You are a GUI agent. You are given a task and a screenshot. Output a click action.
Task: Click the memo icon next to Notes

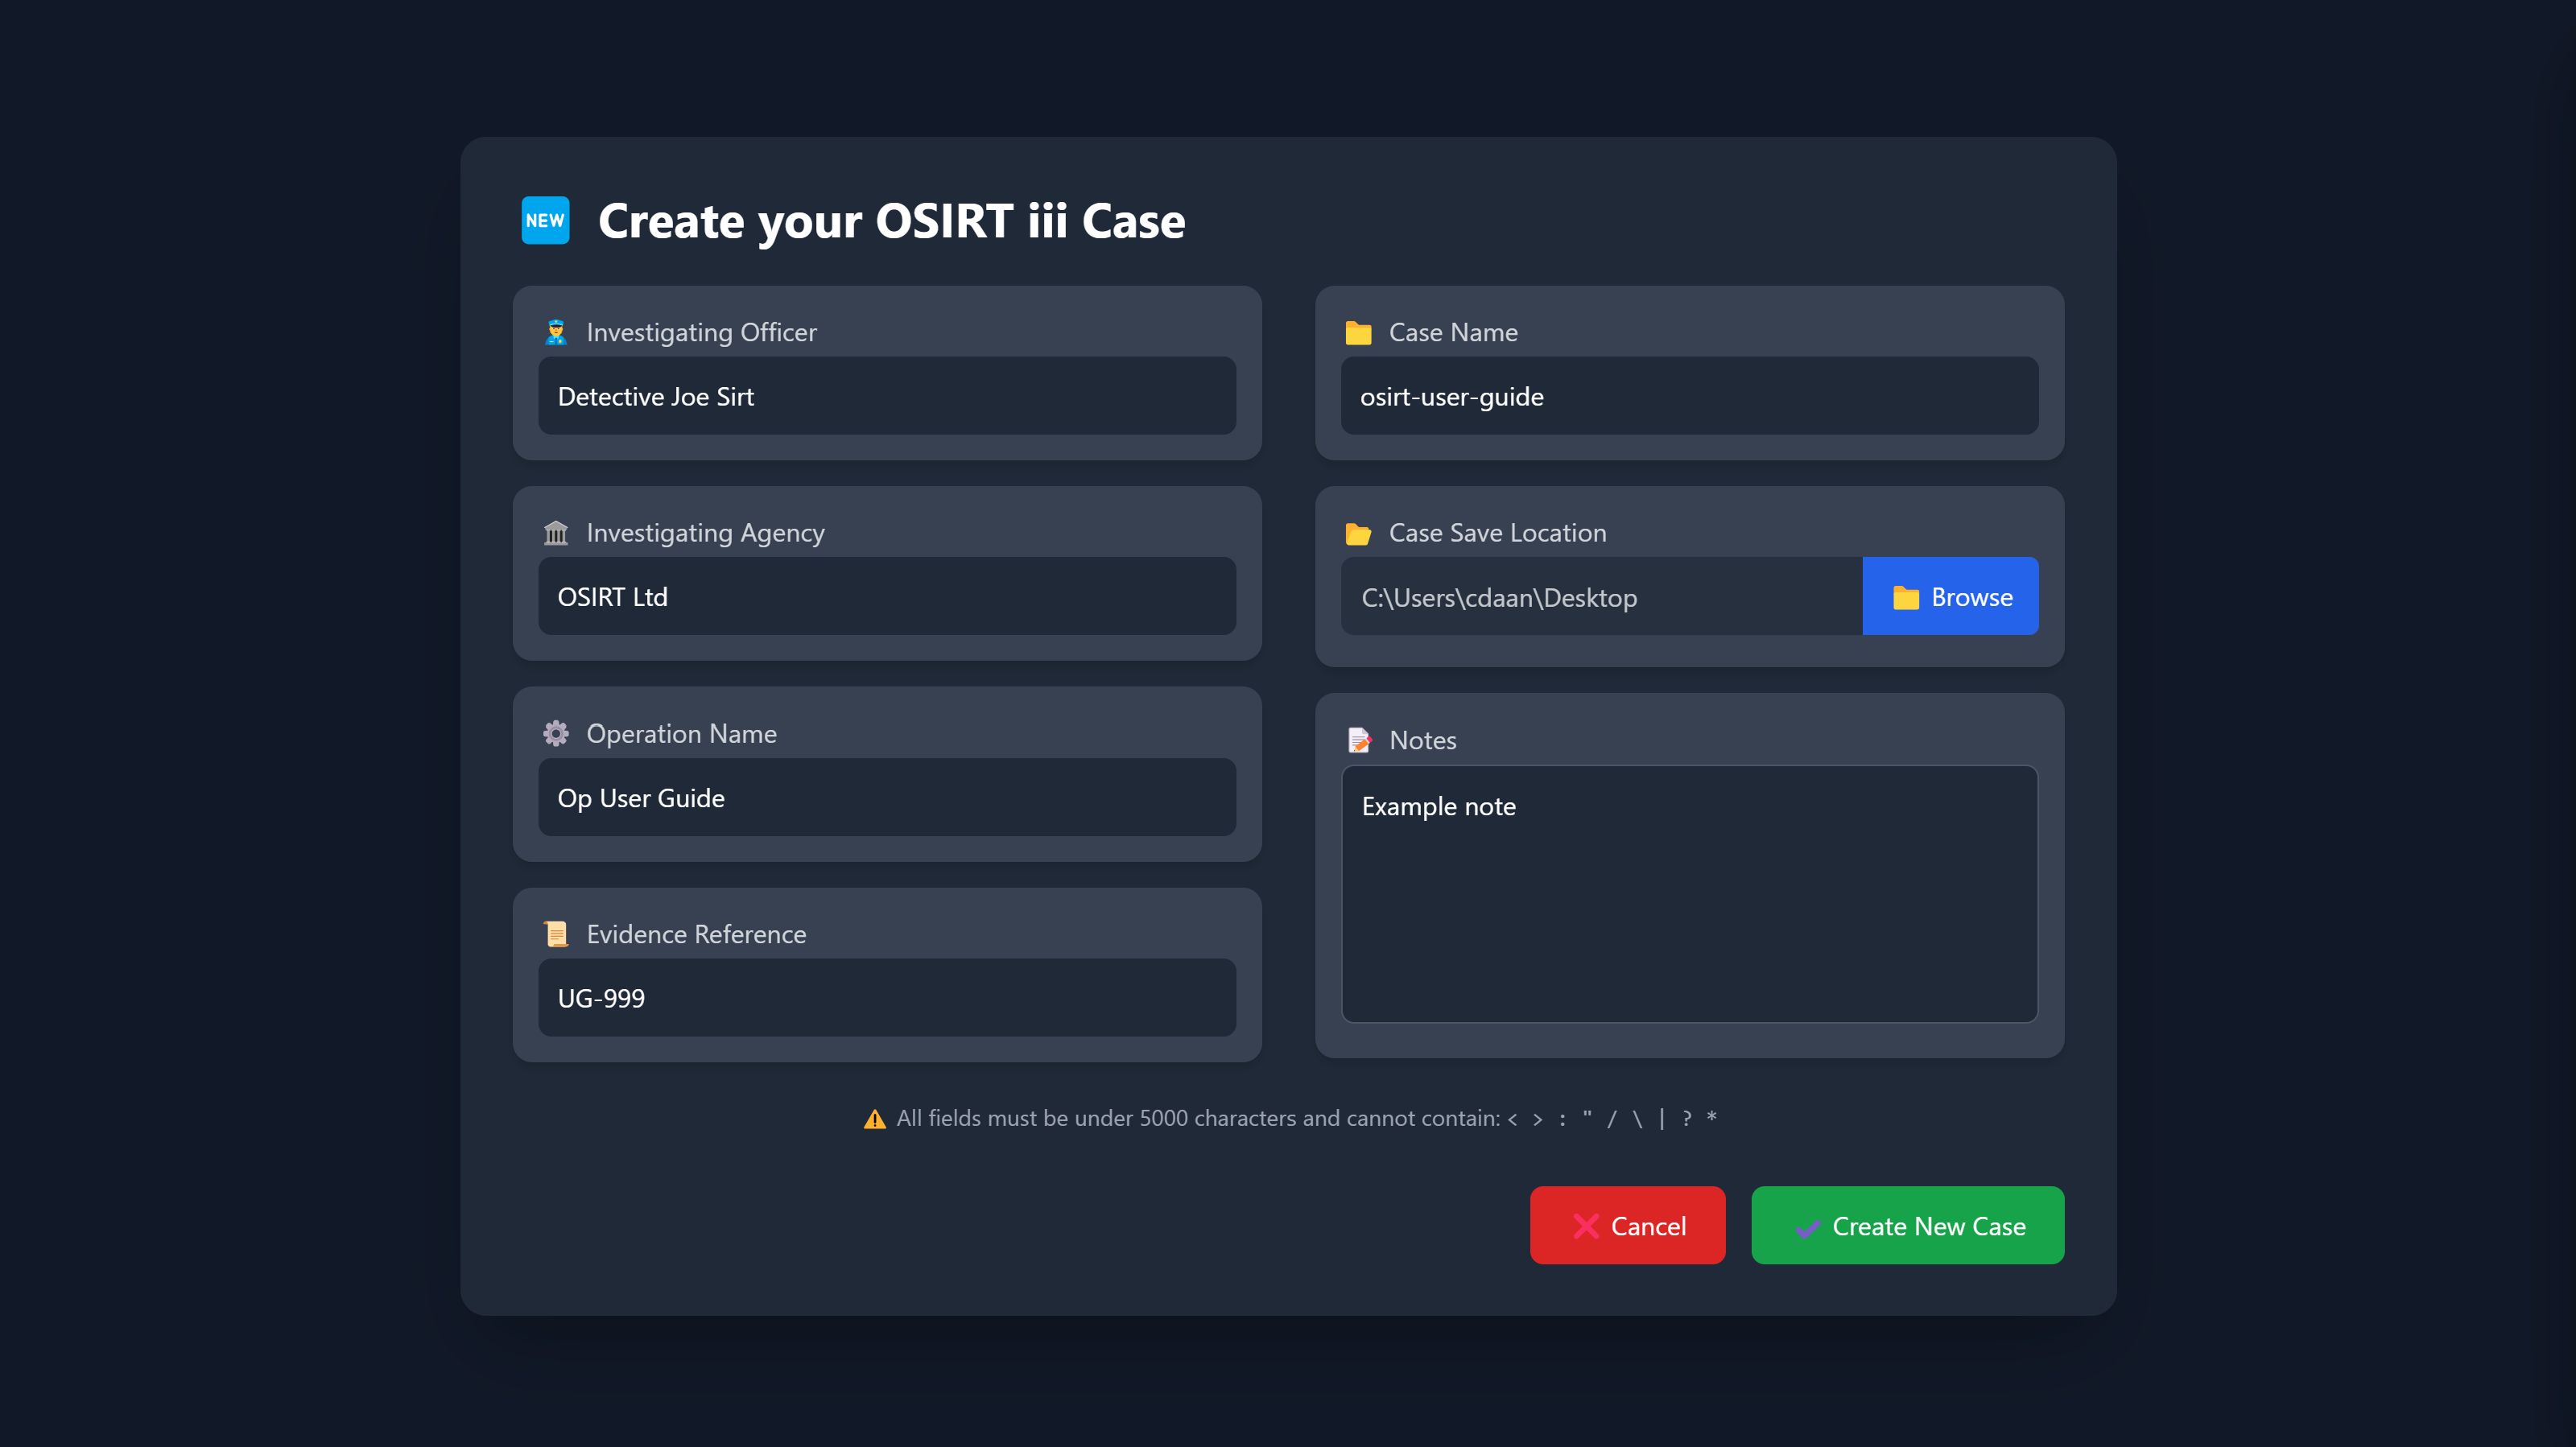click(1358, 740)
